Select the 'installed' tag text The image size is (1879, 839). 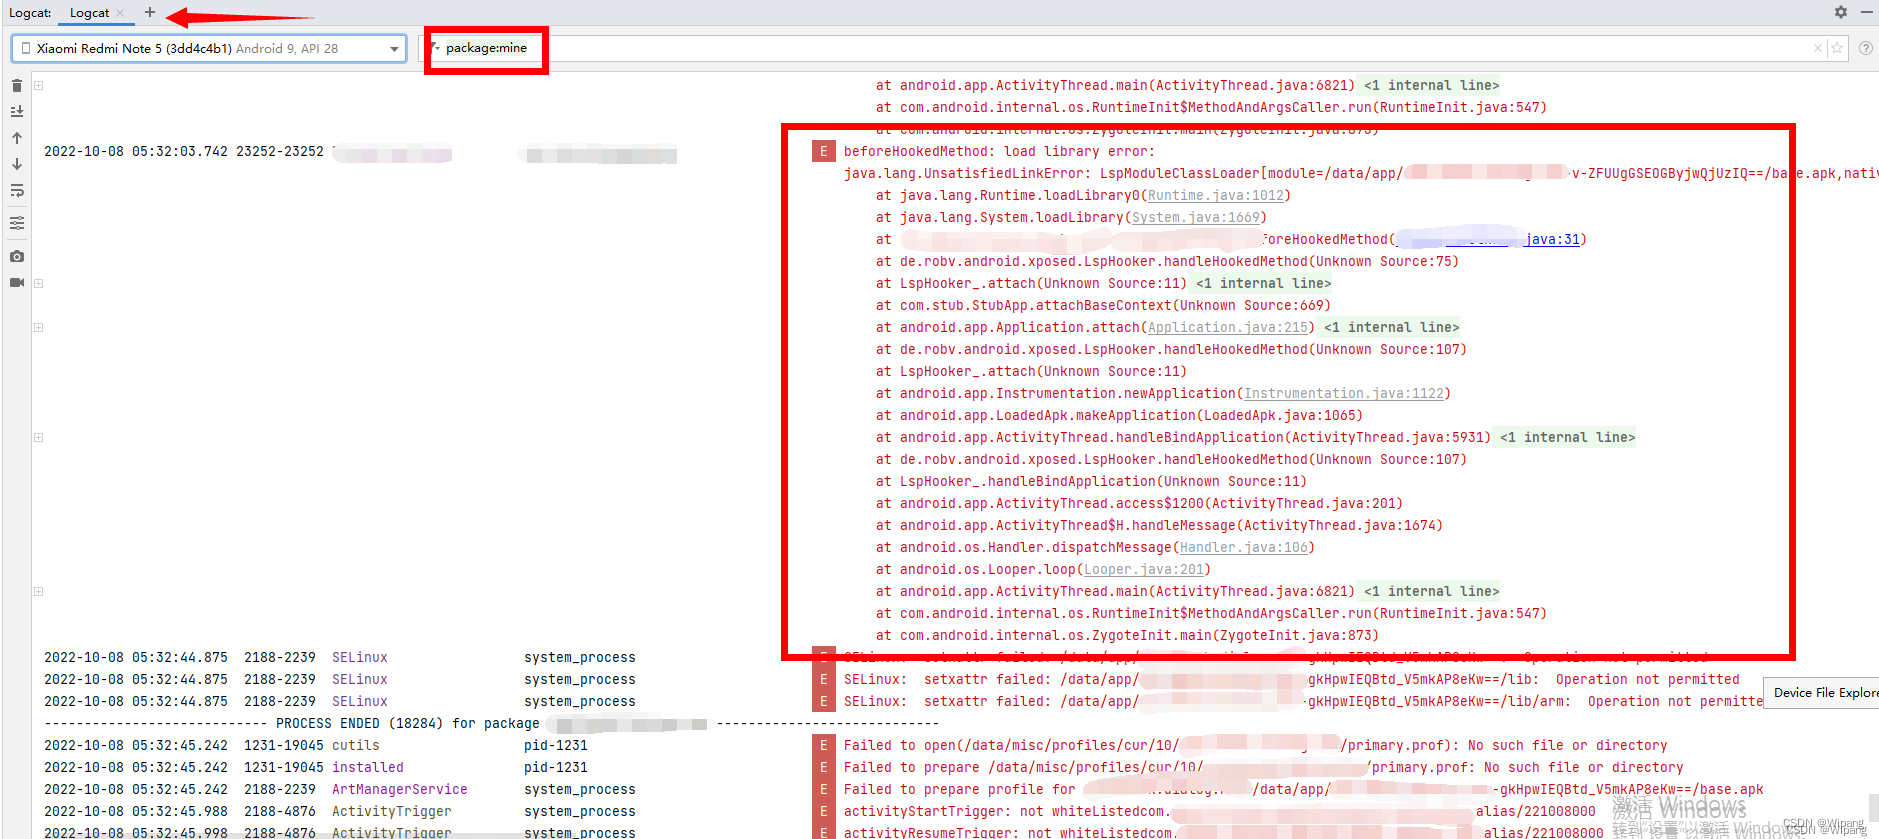[367, 767]
